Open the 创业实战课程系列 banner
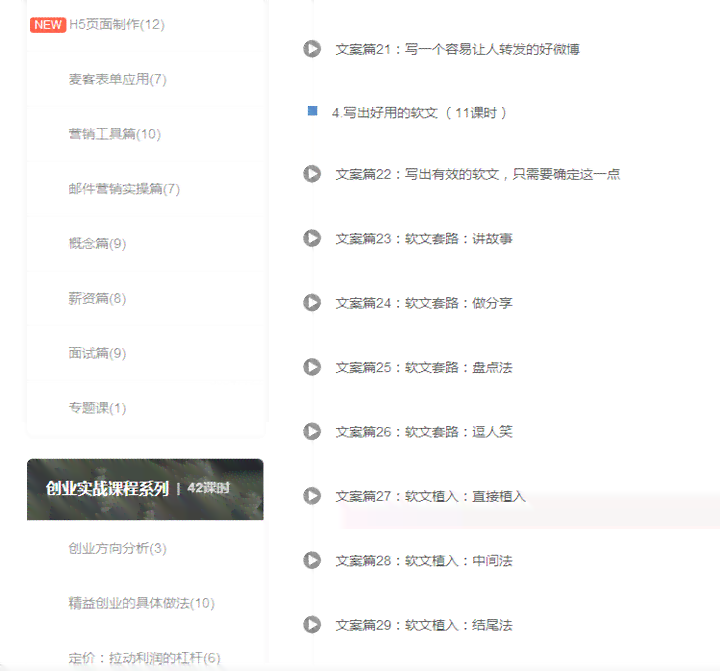 (145, 489)
